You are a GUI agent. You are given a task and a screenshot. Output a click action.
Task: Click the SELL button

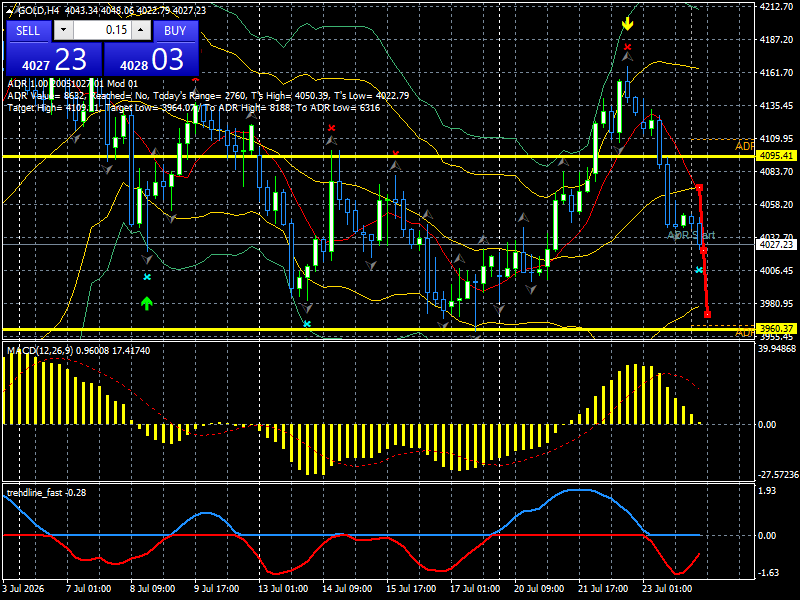click(28, 31)
